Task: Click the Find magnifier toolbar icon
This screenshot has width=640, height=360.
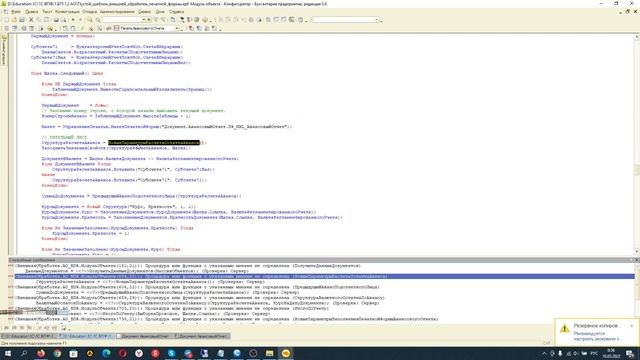Action: (x=89, y=20)
